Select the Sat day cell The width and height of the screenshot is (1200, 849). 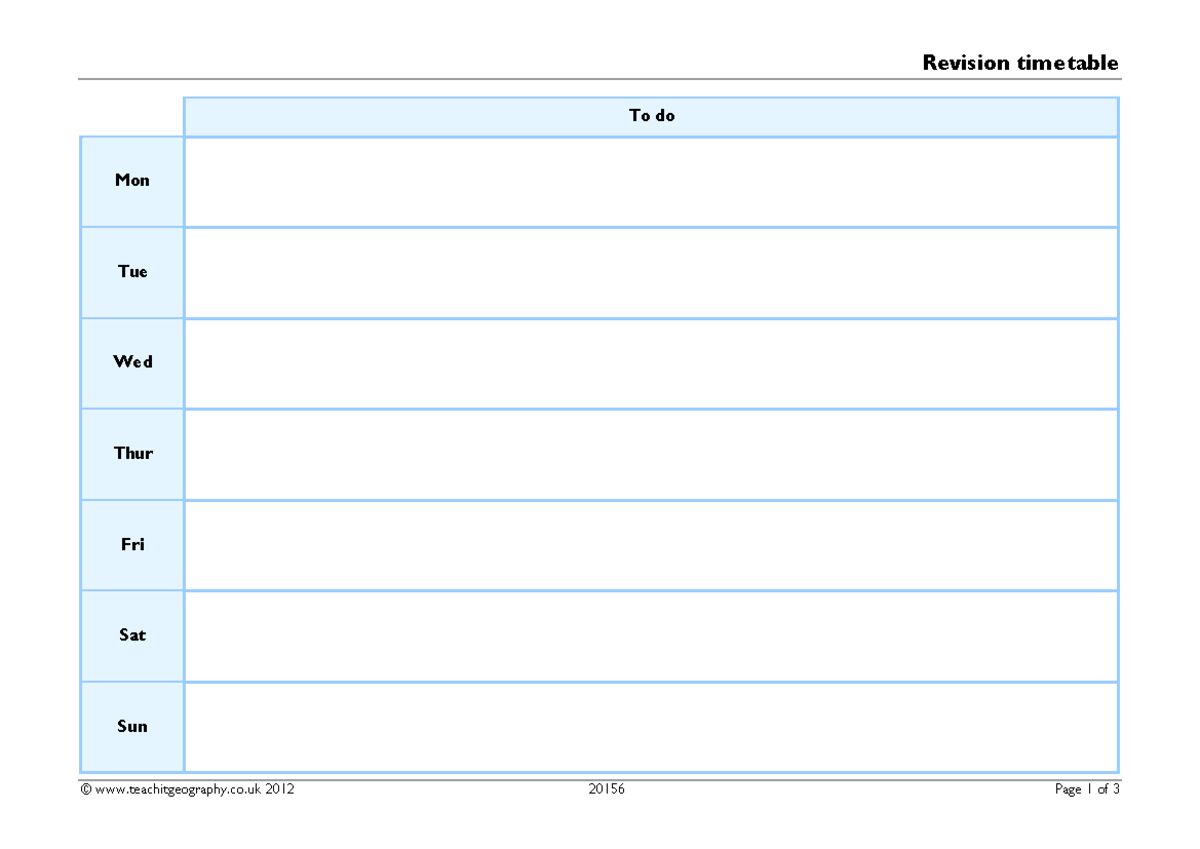131,635
